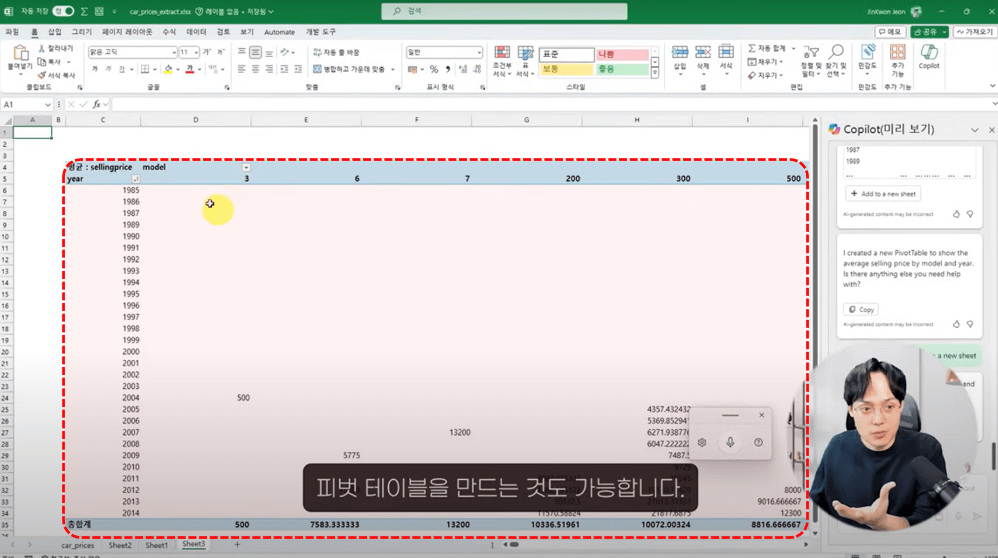The image size is (998, 558).
Task: Click the Delete cells icon
Action: pos(703,53)
